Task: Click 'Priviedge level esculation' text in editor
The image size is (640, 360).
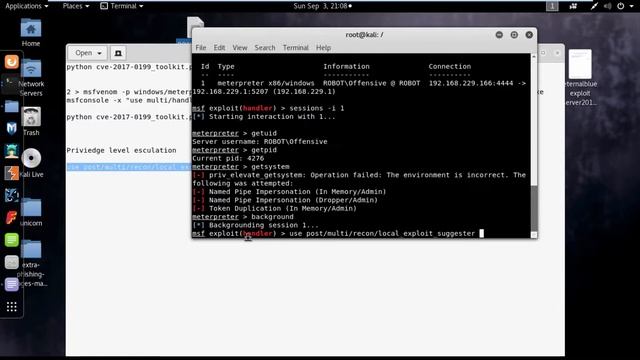Action: (121, 150)
